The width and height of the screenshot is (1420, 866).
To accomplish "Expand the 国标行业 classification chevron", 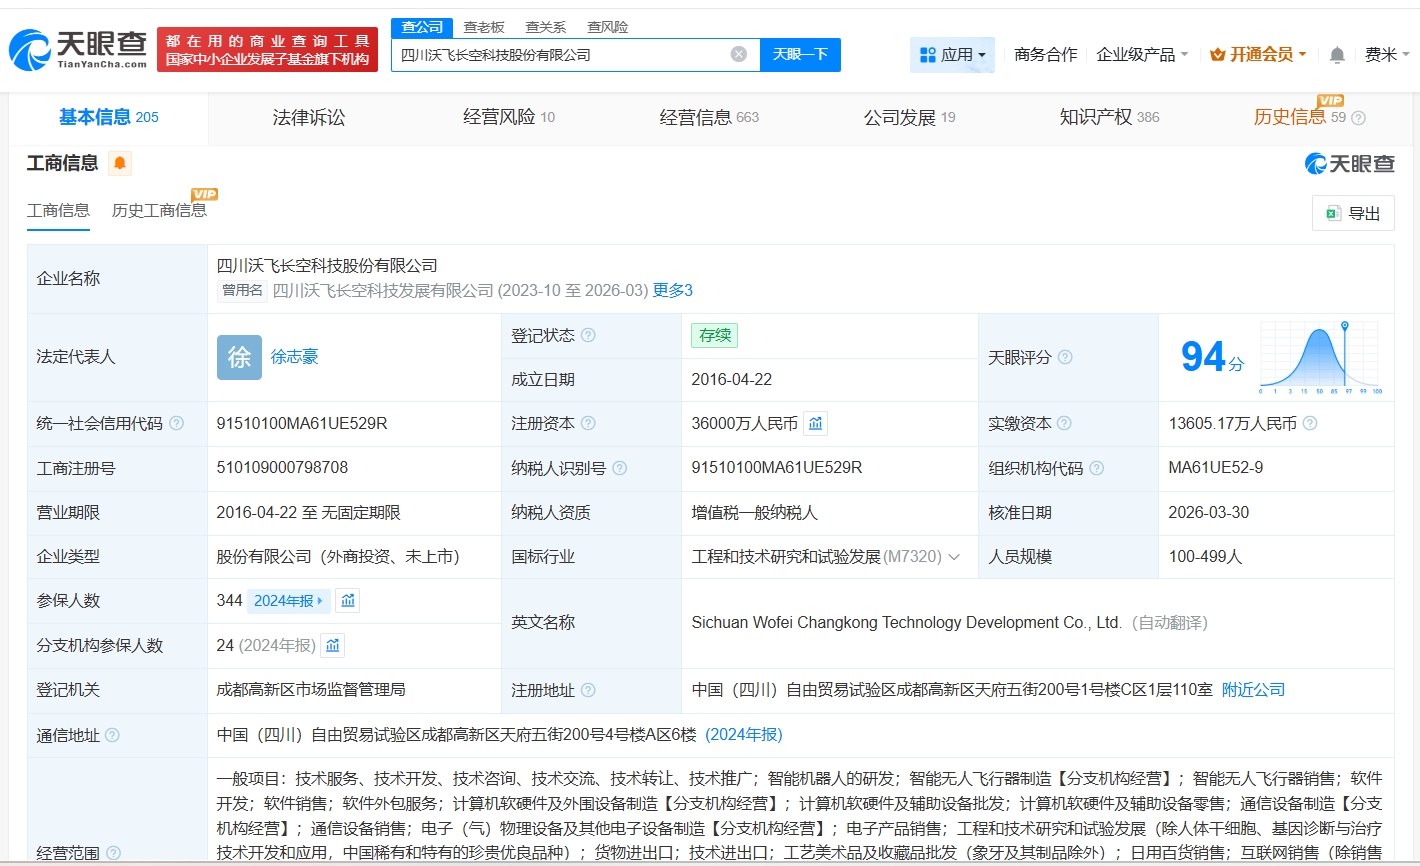I will coord(954,557).
